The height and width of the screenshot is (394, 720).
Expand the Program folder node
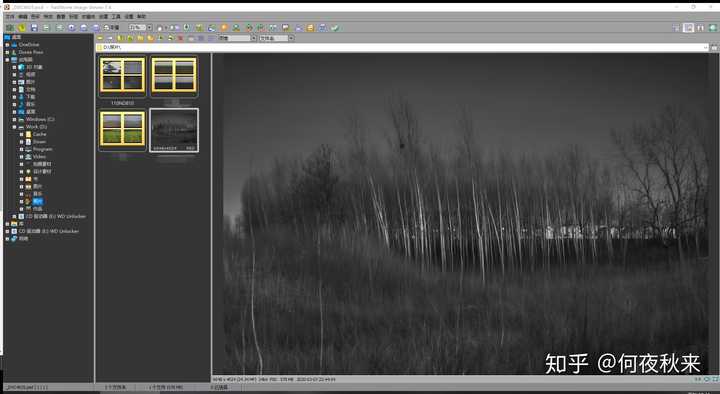(x=21, y=149)
